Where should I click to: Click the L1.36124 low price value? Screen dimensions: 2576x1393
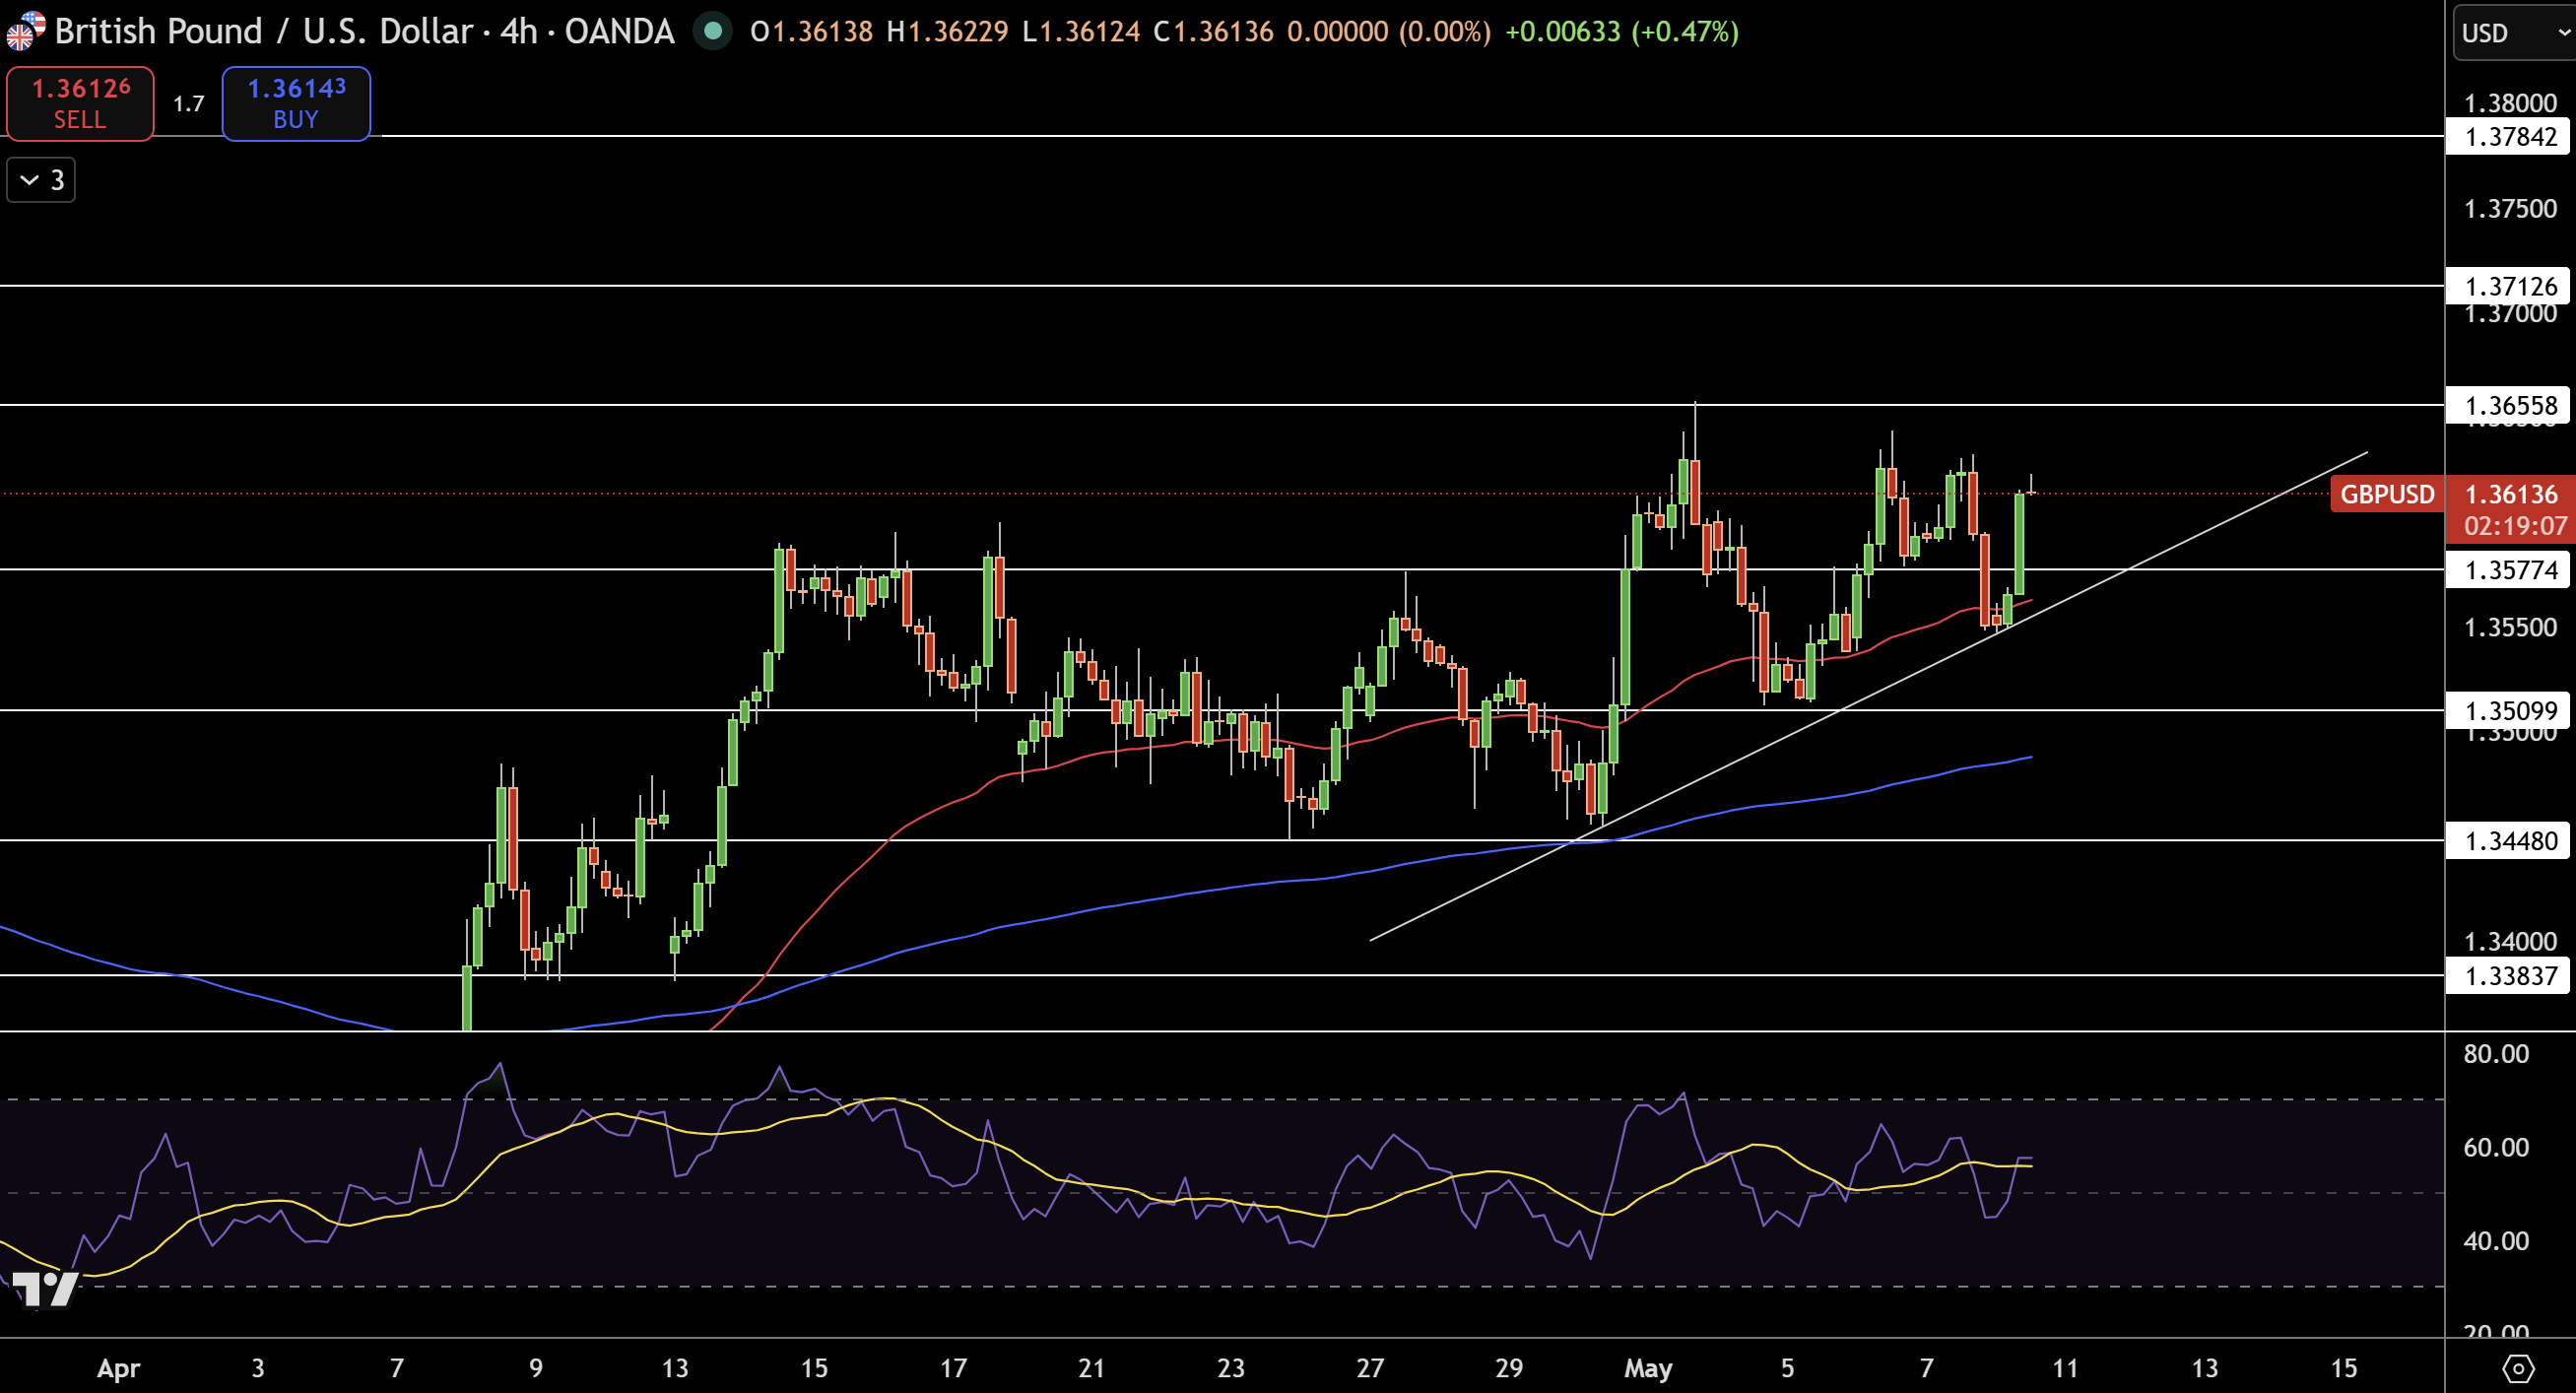tap(1081, 32)
